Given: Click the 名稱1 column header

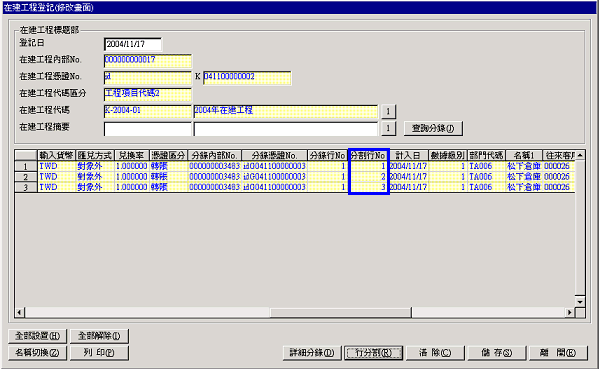Looking at the screenshot, I should coord(524,155).
